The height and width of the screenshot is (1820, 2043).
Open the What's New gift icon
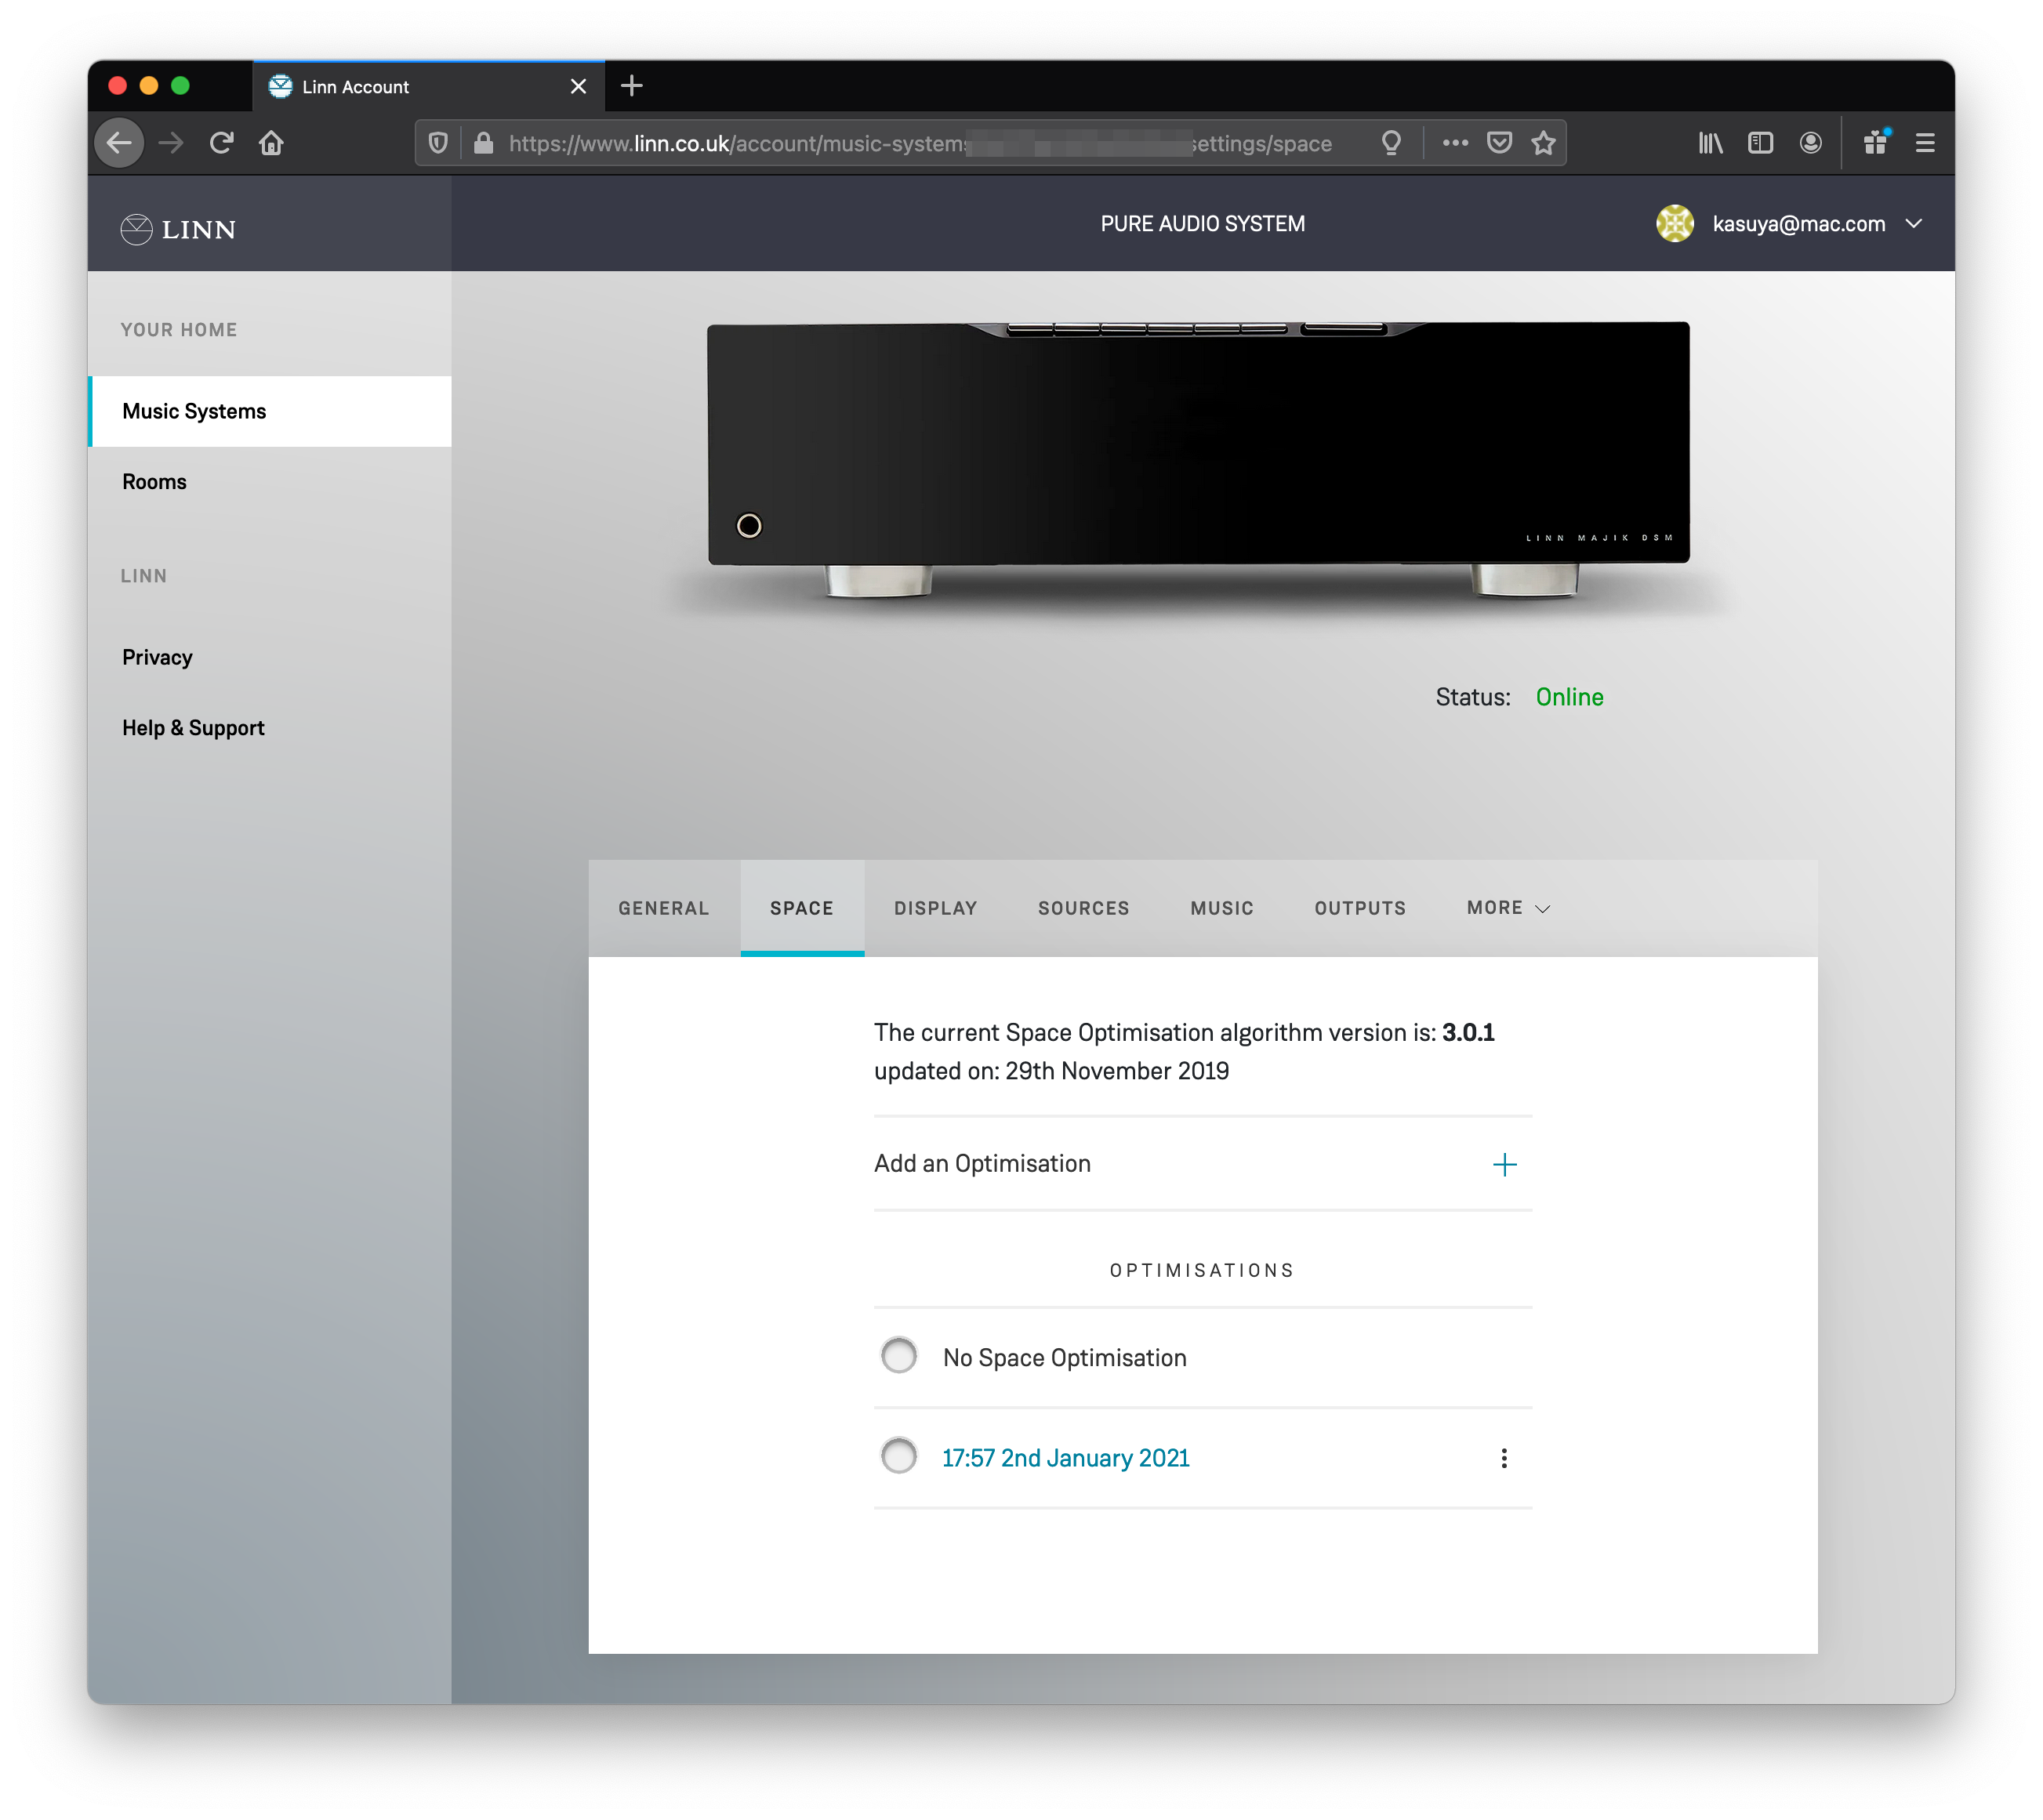pos(1876,143)
